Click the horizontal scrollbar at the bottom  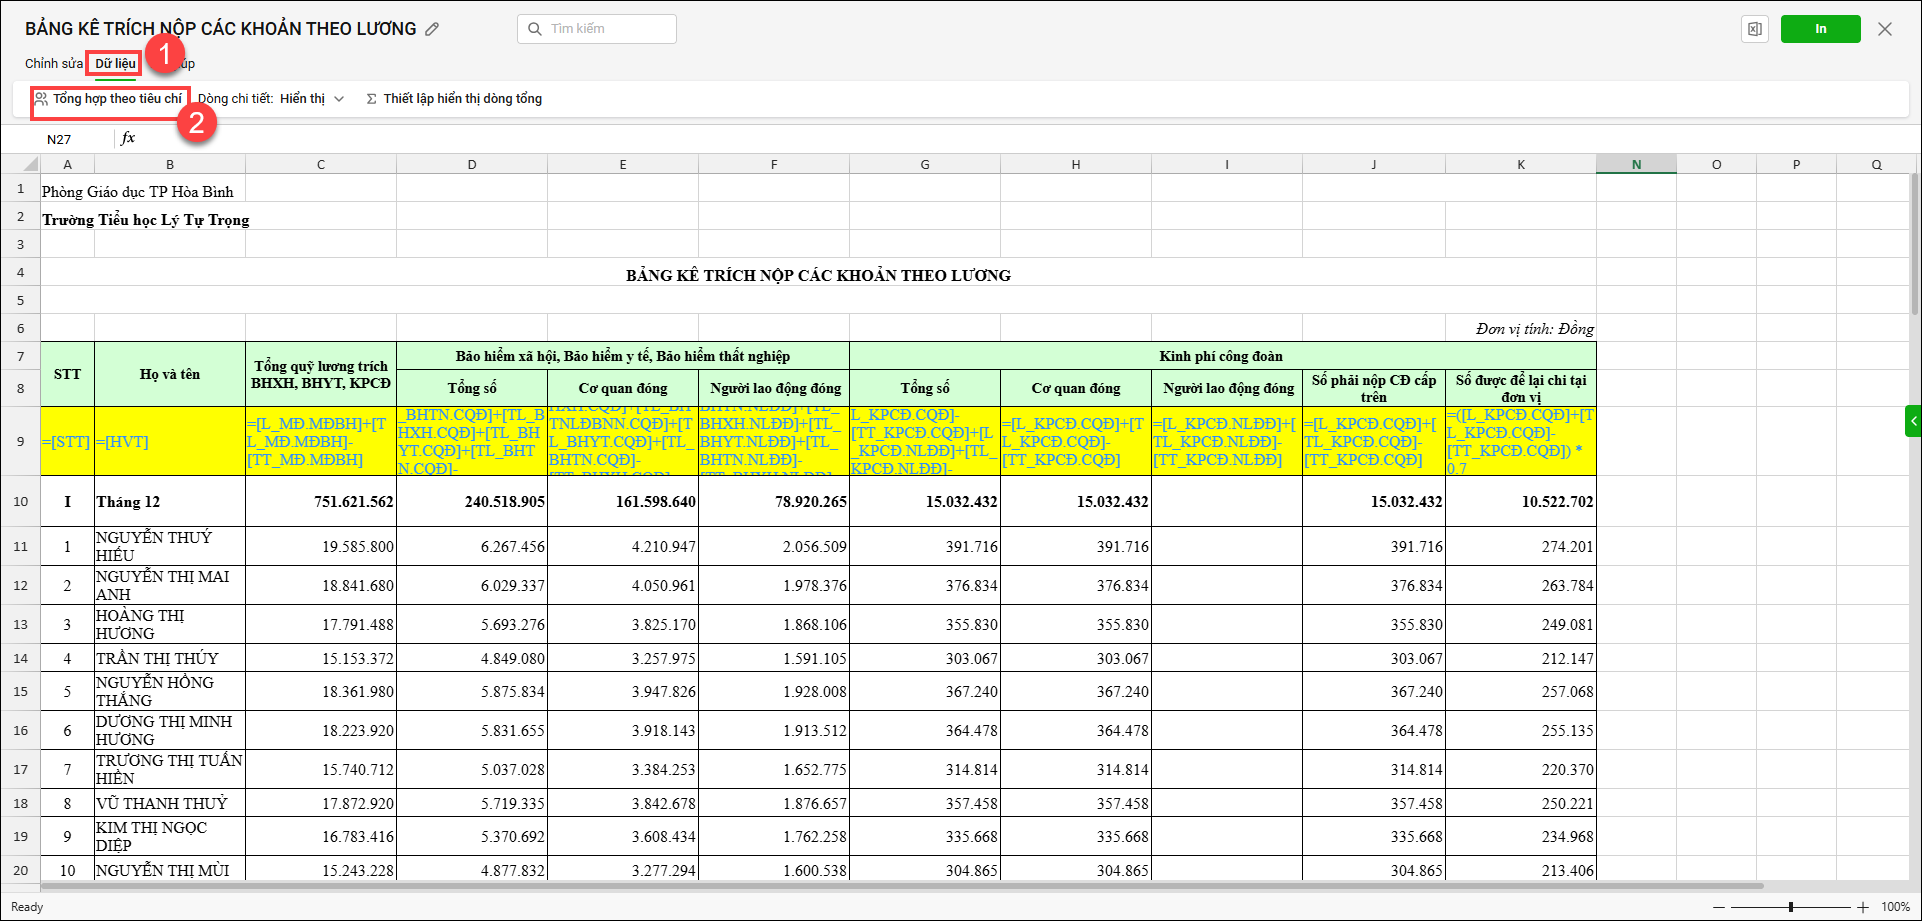(900, 886)
